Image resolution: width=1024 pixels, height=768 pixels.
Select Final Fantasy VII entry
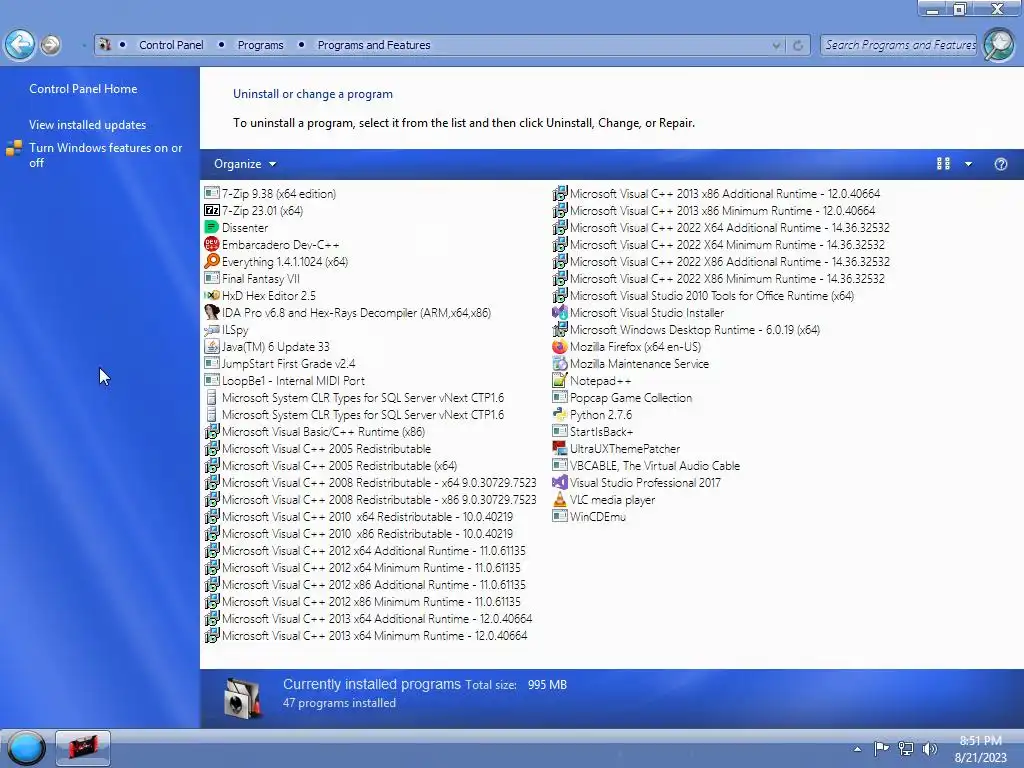pyautogui.click(x=252, y=278)
